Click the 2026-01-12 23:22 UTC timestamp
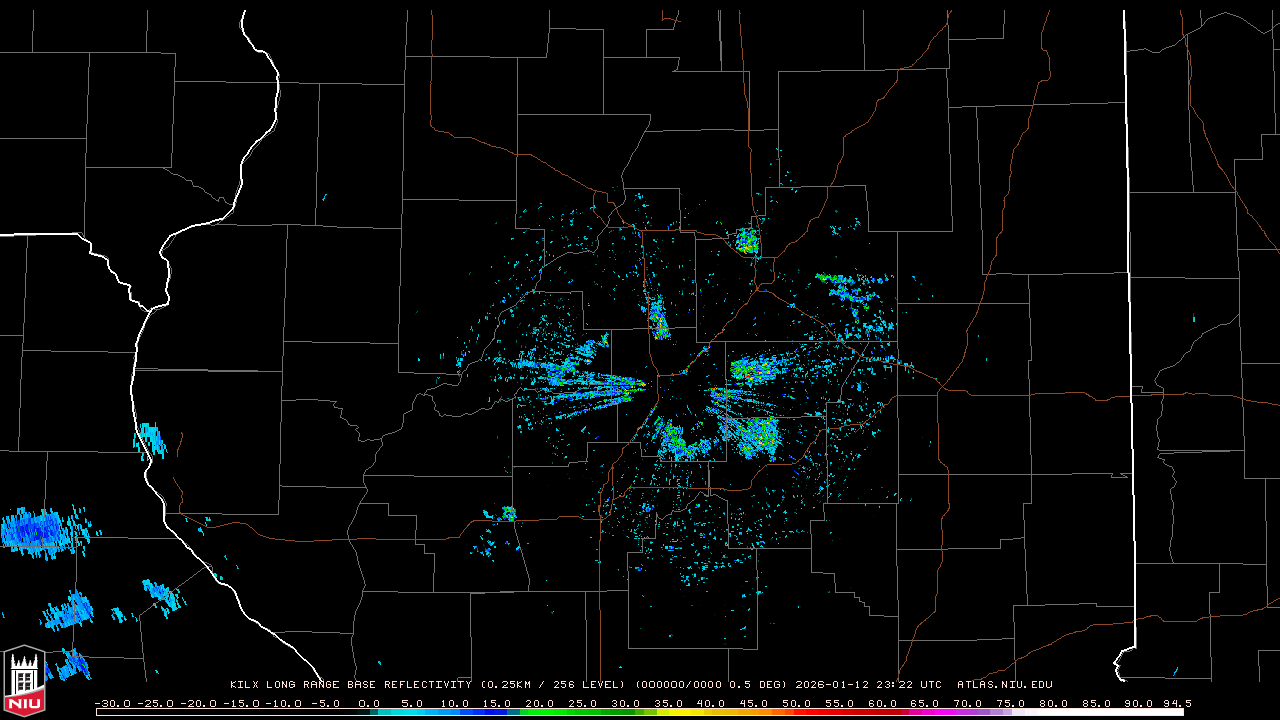This screenshot has height=720, width=1280. click(868, 685)
